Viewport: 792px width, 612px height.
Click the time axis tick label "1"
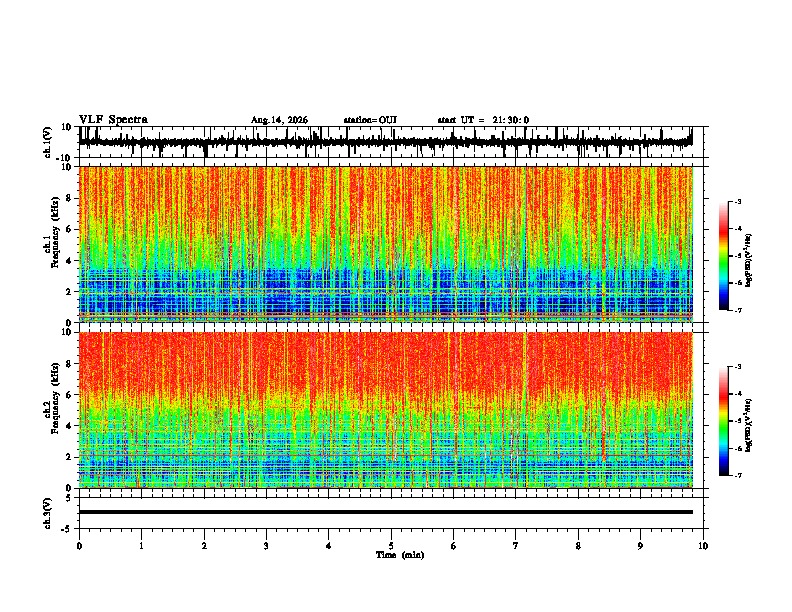141,546
